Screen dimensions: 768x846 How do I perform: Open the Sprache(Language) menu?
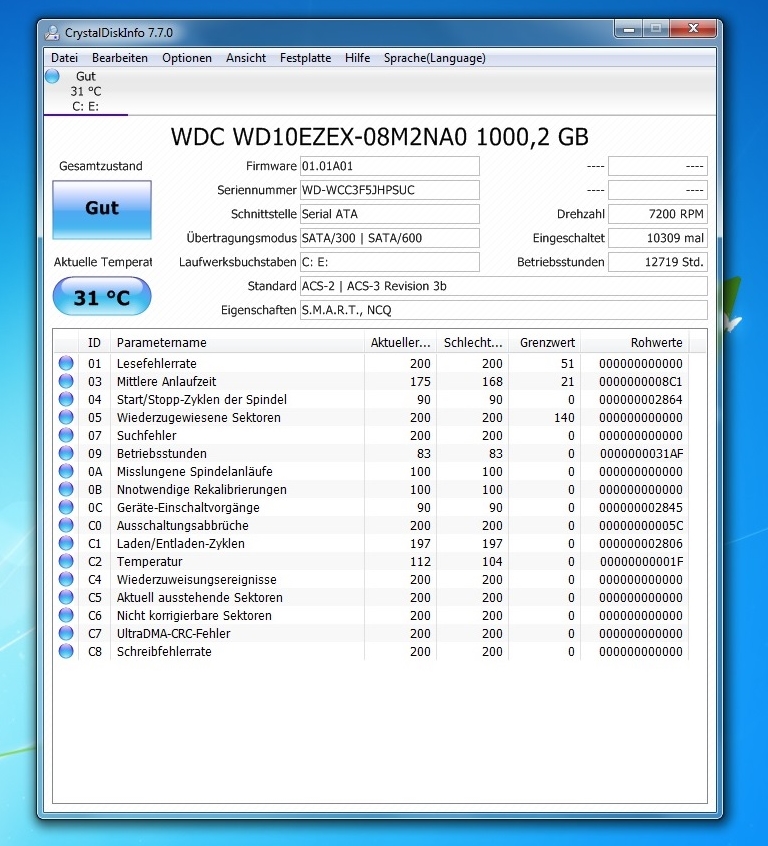pyautogui.click(x=434, y=58)
